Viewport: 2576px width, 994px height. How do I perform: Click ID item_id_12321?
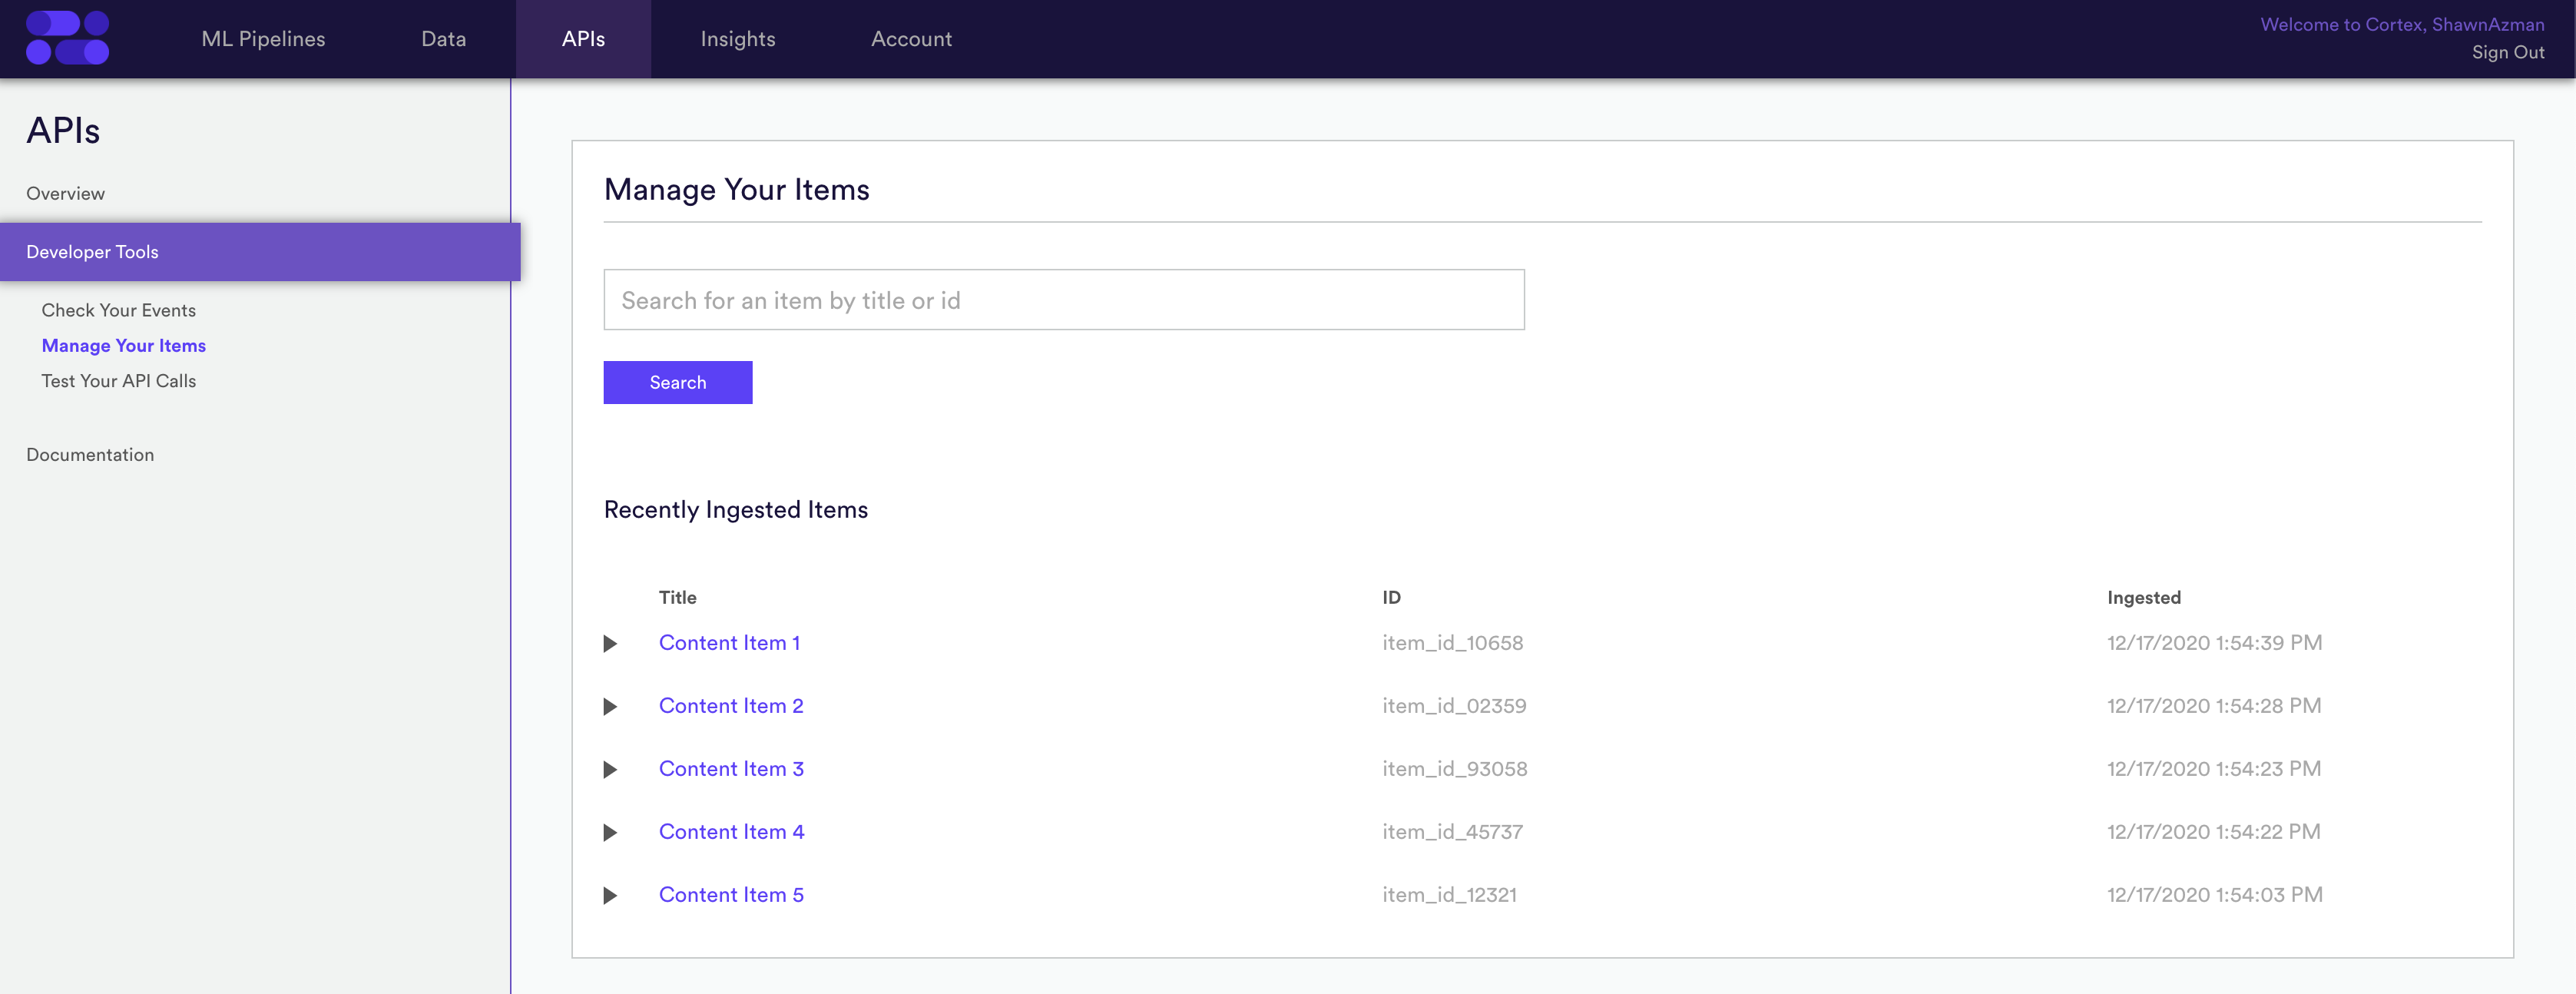1449,895
